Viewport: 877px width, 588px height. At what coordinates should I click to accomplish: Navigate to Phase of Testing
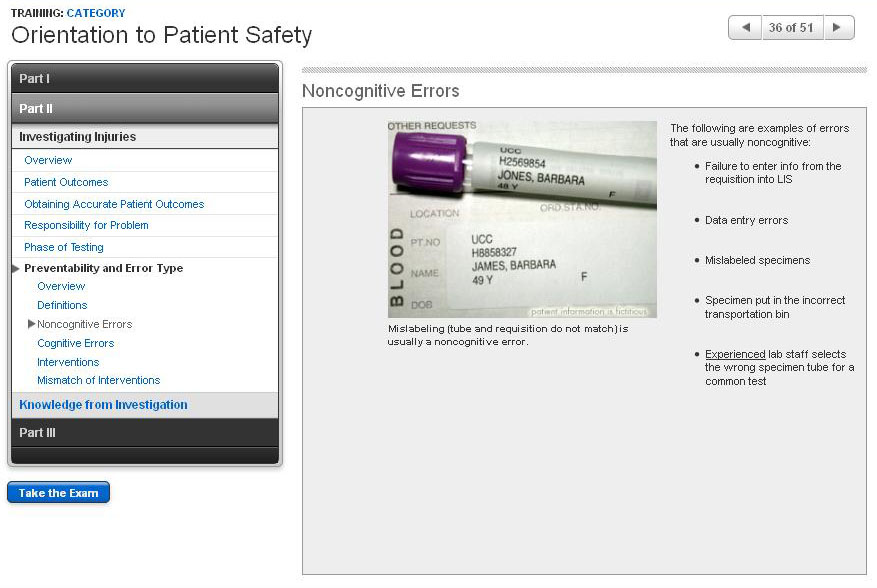tap(64, 247)
